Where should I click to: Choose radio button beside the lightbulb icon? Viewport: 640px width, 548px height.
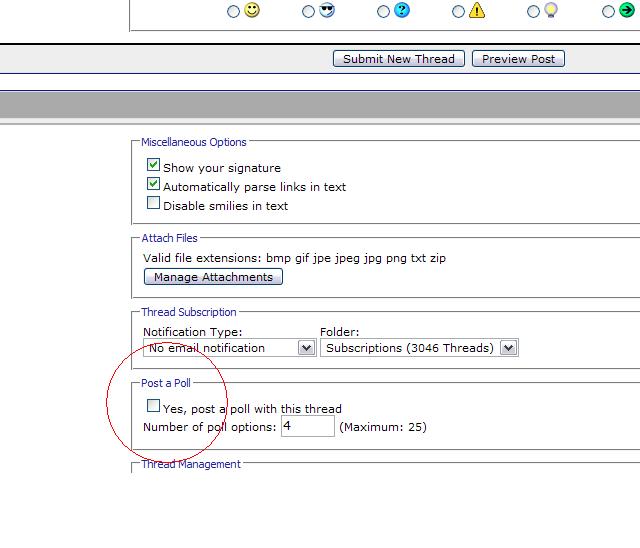pos(533,11)
